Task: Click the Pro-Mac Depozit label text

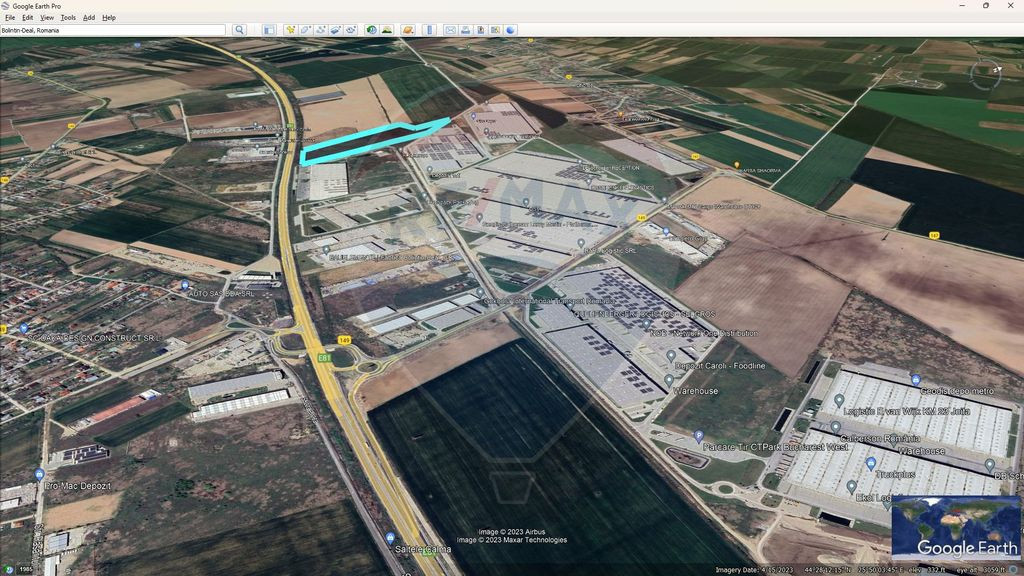Action: click(x=78, y=486)
